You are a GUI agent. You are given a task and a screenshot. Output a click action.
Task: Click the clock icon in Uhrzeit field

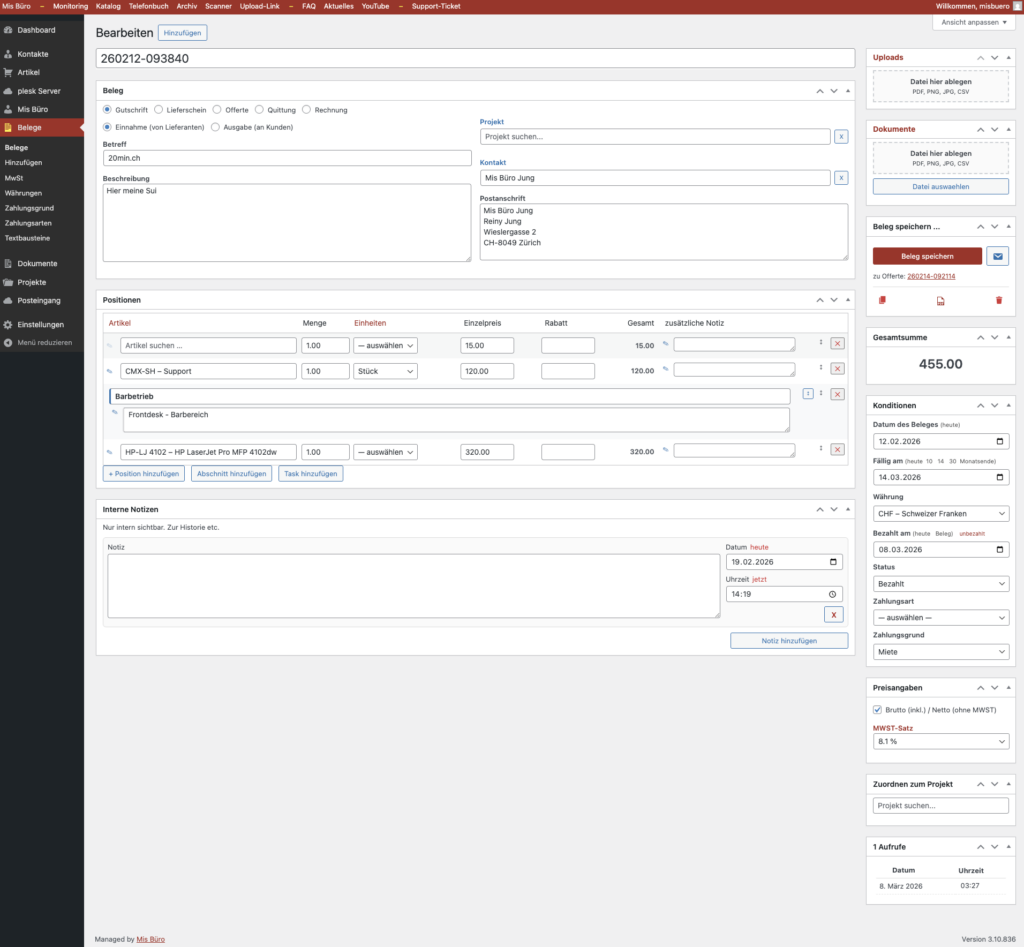tap(832, 594)
